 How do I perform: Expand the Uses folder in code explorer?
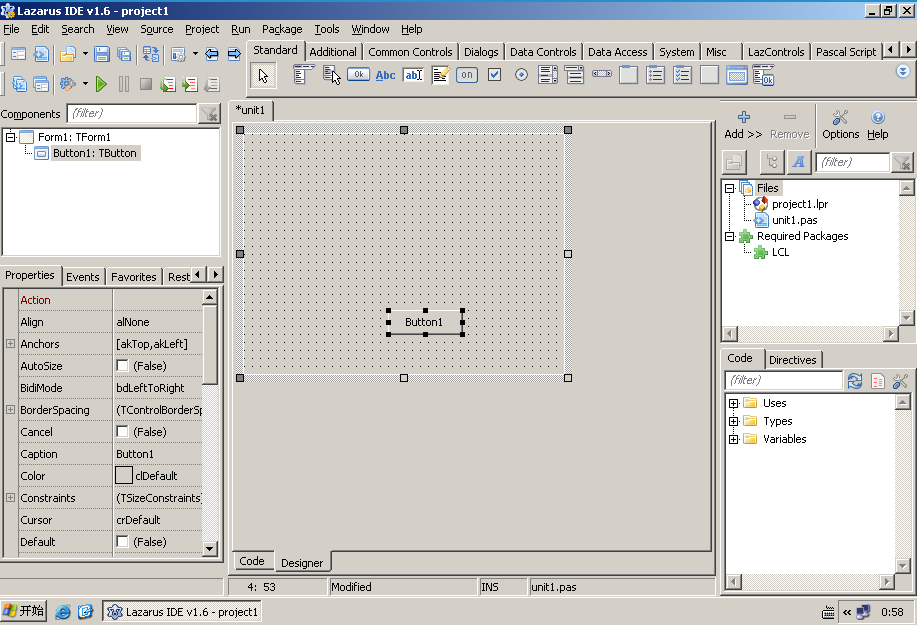[x=734, y=403]
